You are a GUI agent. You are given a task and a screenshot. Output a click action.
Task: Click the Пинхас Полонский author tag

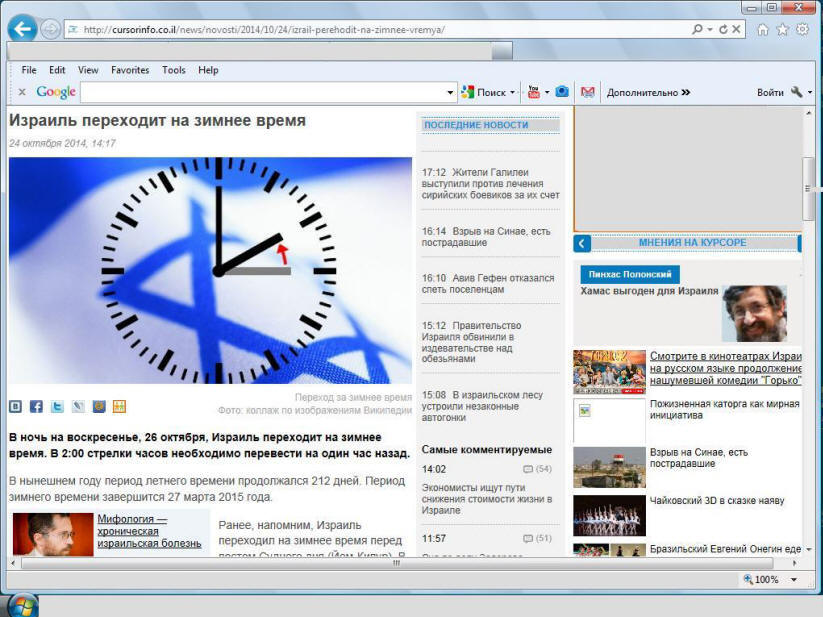tap(630, 274)
